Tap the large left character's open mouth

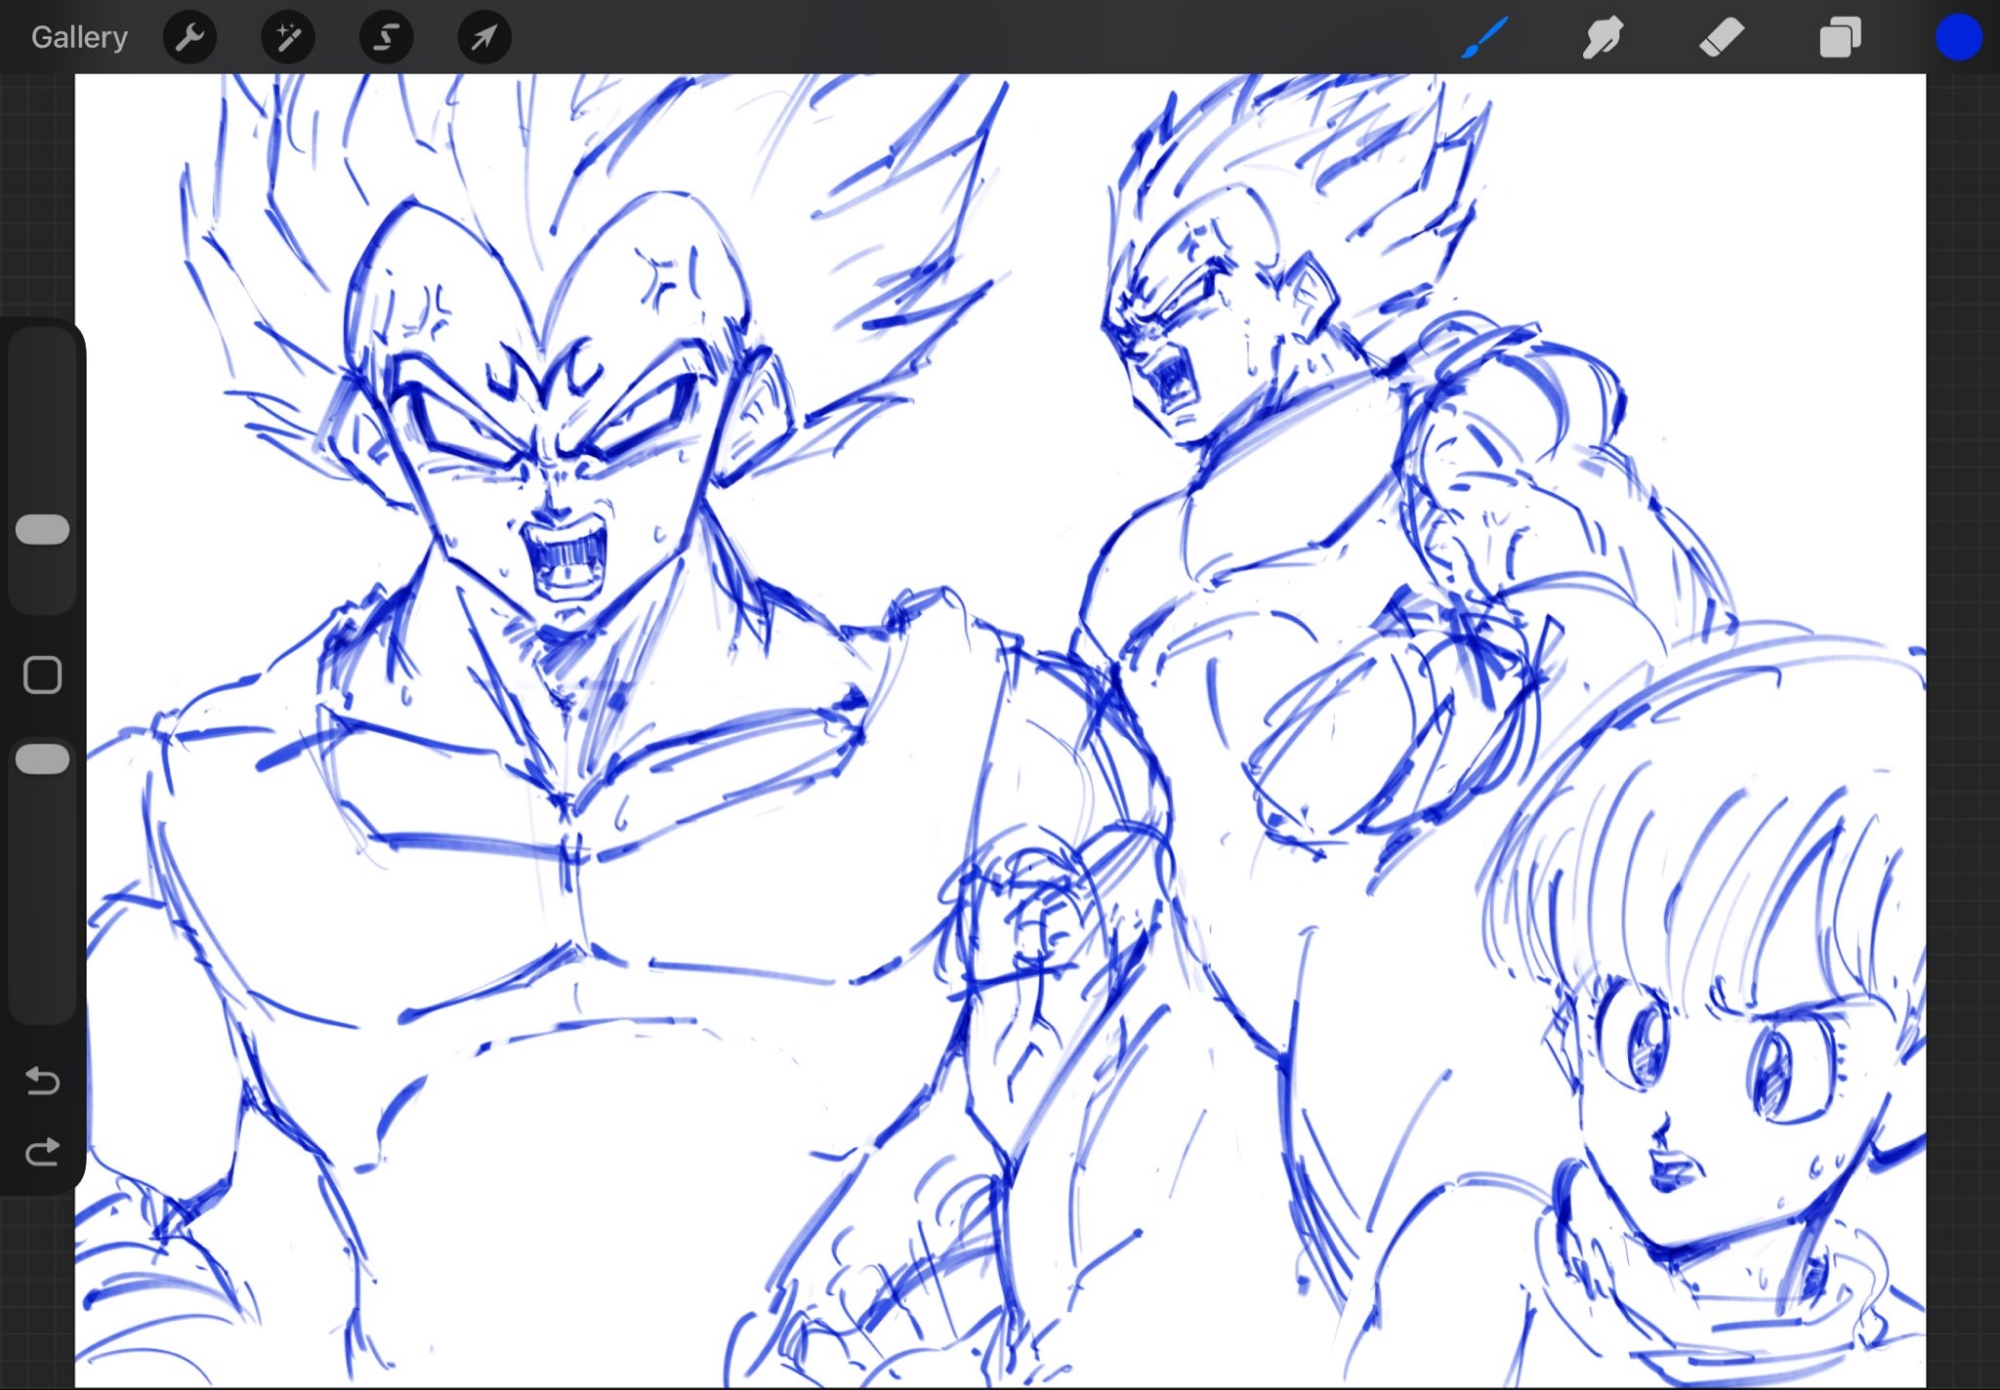point(566,556)
